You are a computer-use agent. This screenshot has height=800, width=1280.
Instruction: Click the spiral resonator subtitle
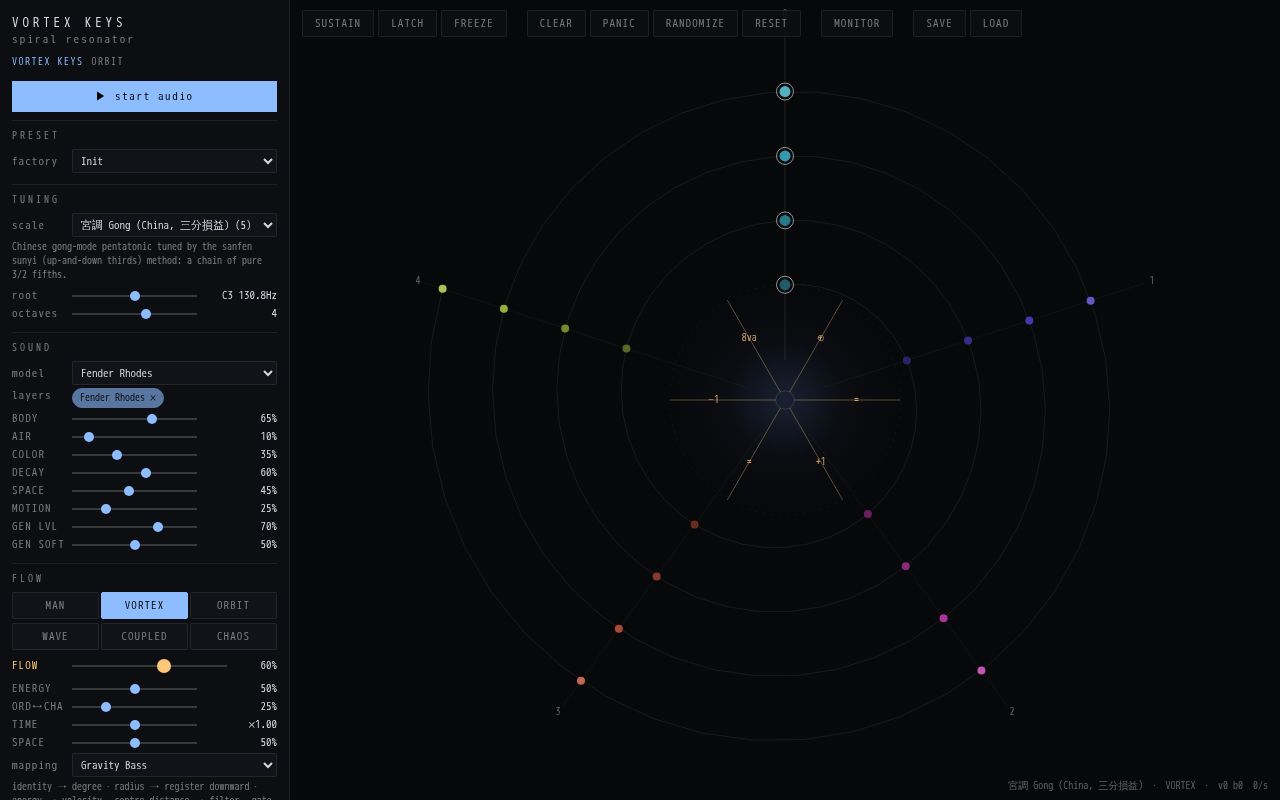point(73,40)
